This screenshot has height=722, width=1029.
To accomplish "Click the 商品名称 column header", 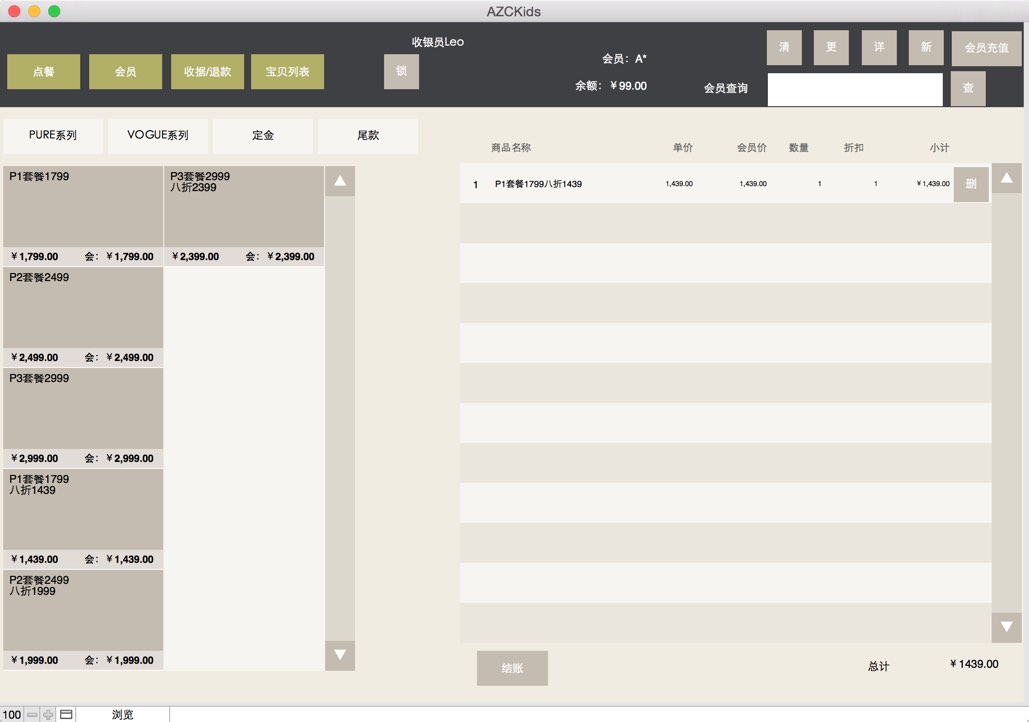I will [511, 148].
